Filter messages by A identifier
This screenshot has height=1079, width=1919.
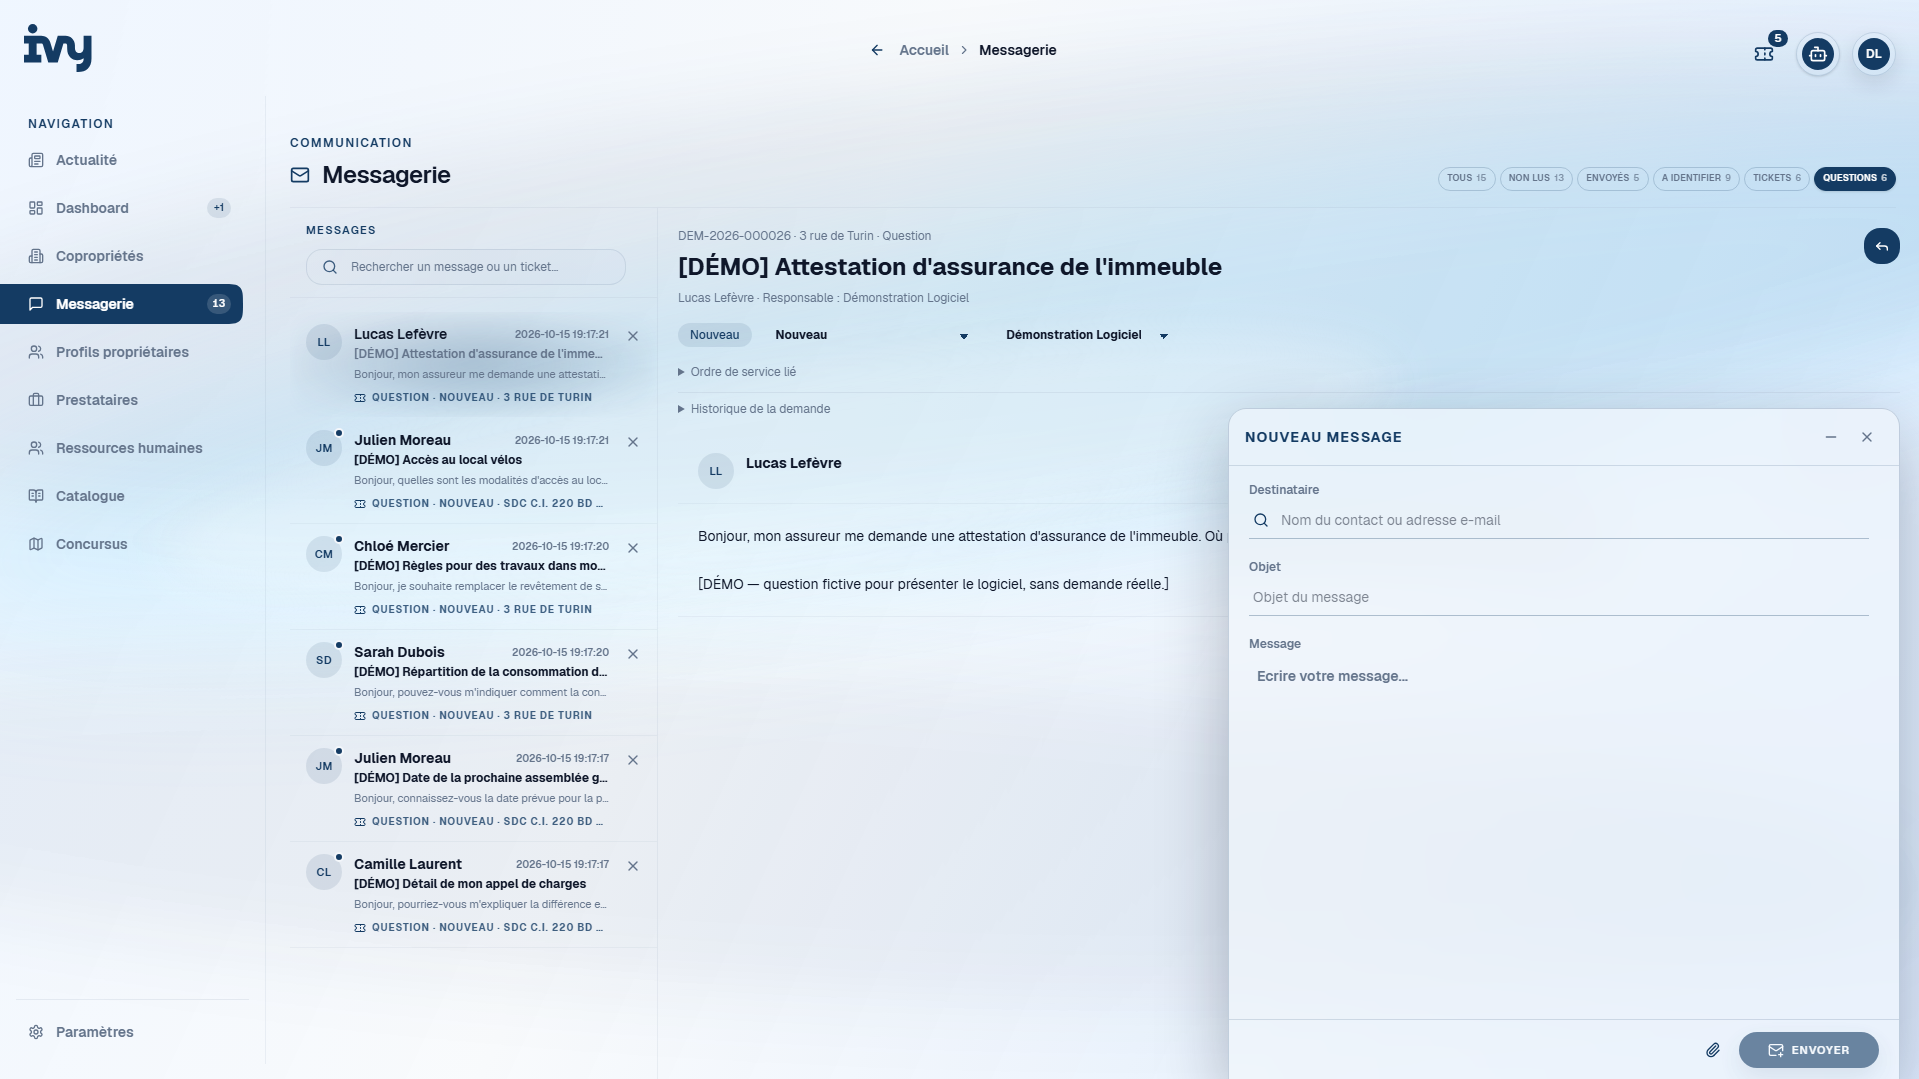(1696, 178)
